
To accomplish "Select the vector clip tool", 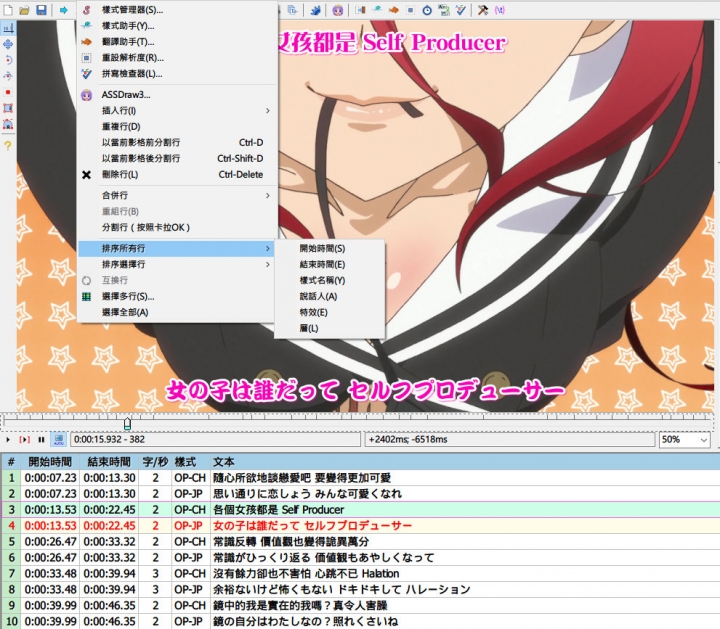I will (8, 124).
